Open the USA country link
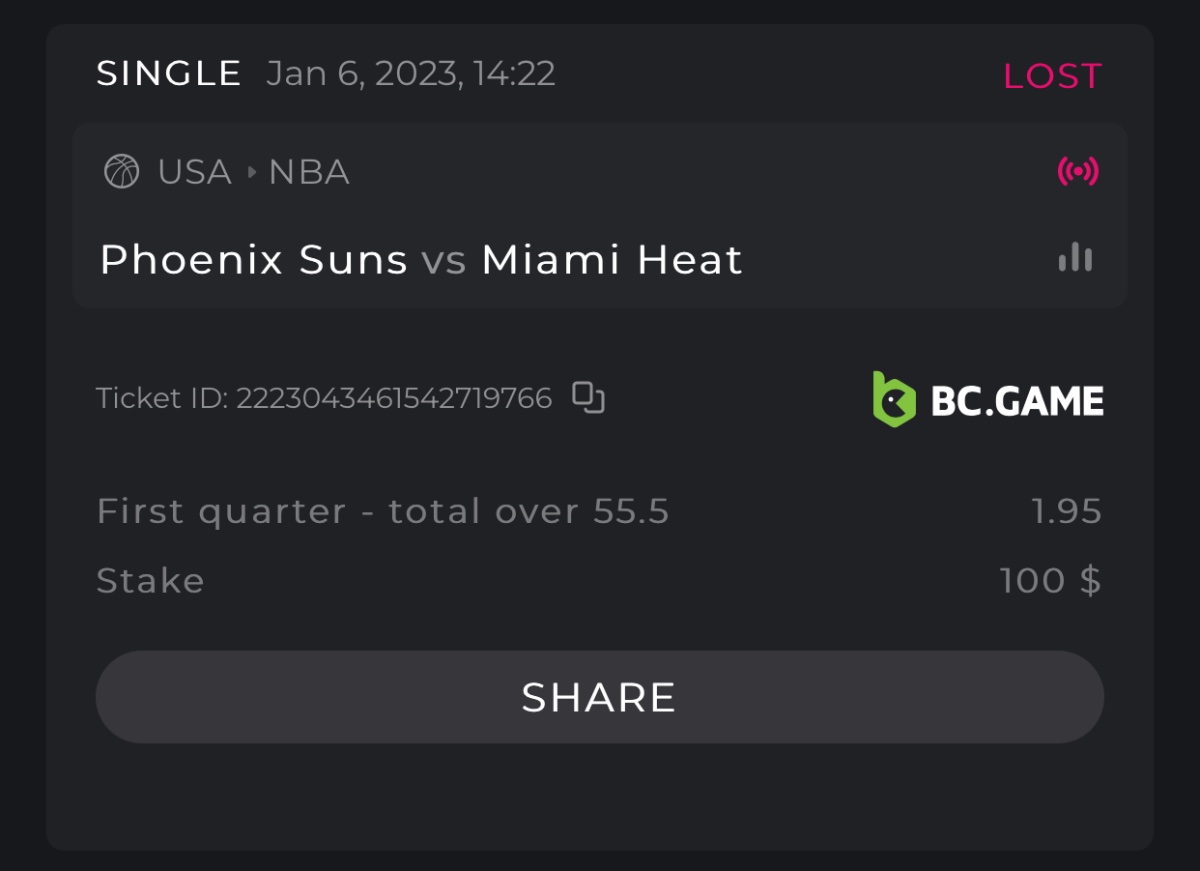The width and height of the screenshot is (1200, 871). [194, 172]
